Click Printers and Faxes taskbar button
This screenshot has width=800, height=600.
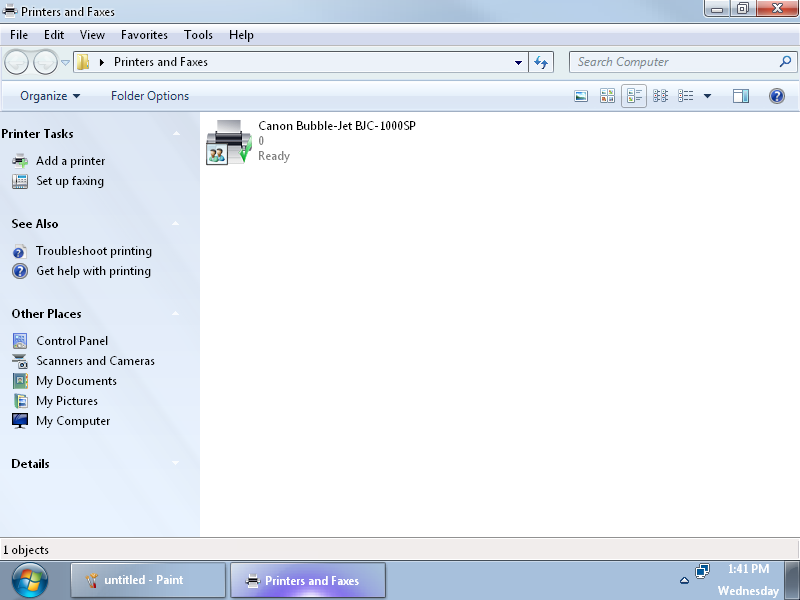click(308, 580)
